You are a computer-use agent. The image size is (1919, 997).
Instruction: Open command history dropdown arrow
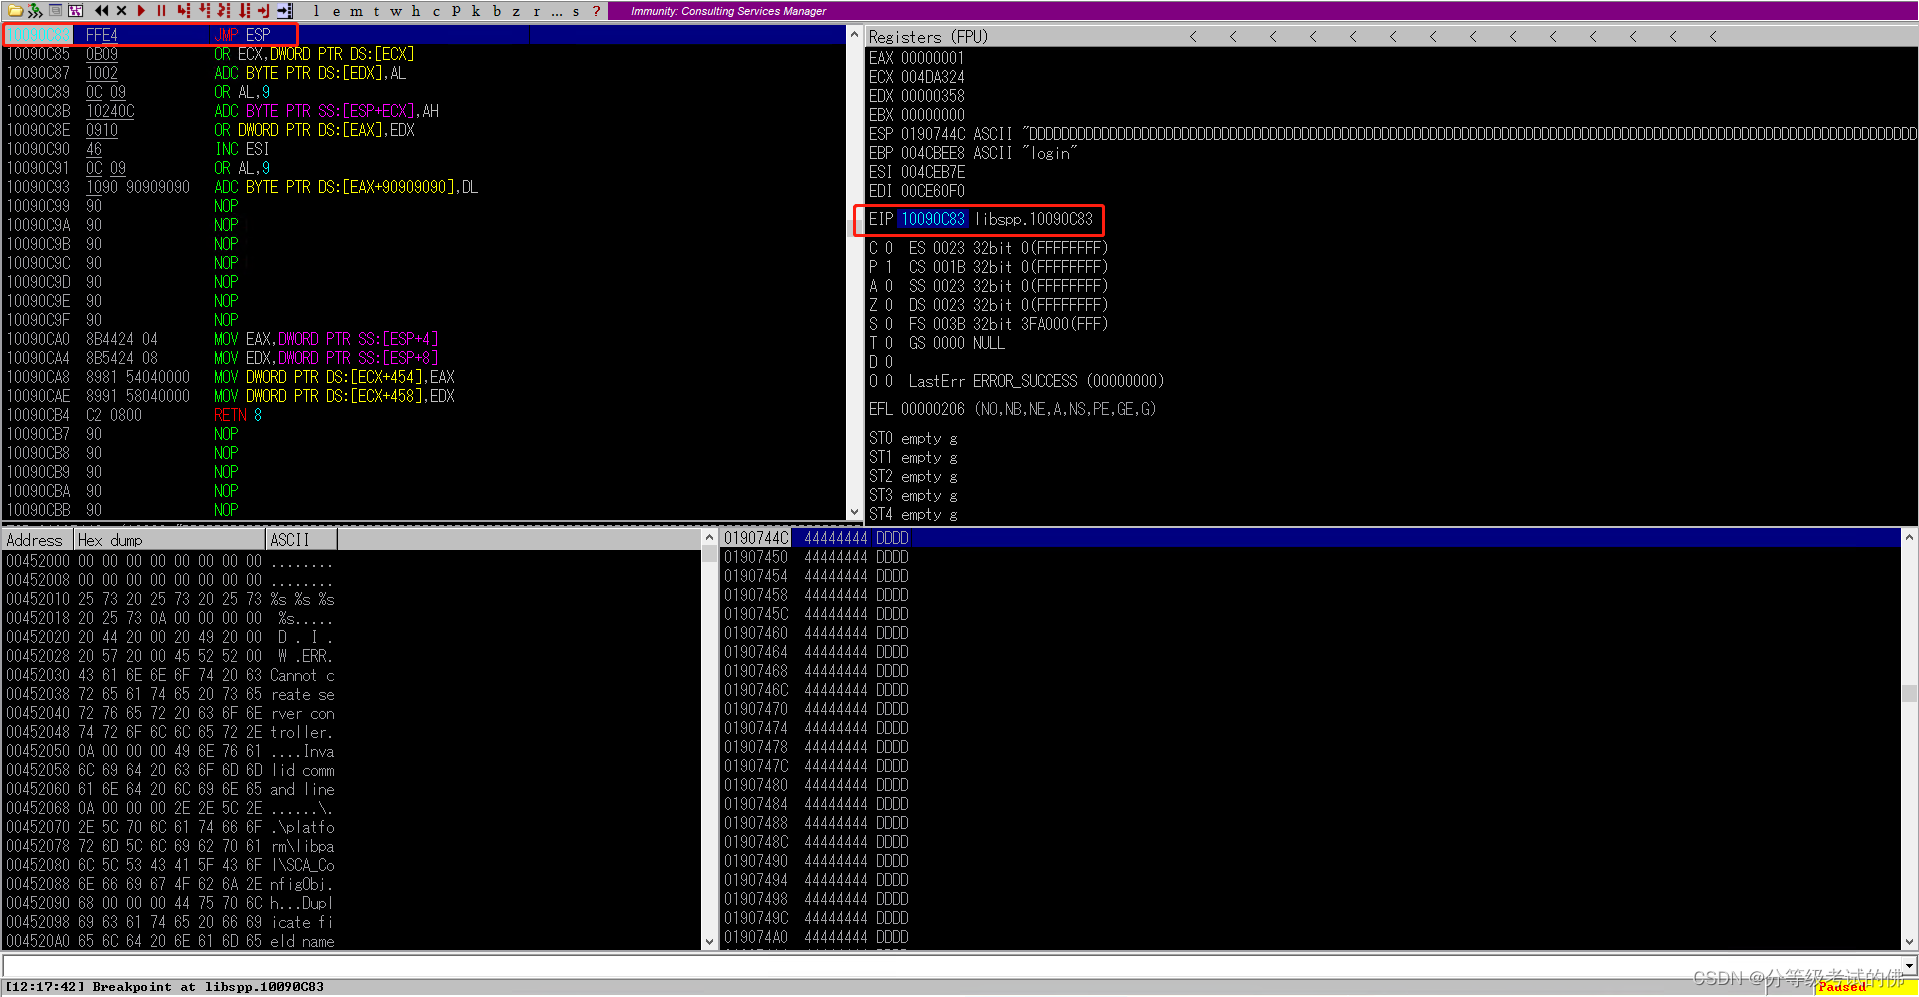click(1909, 966)
